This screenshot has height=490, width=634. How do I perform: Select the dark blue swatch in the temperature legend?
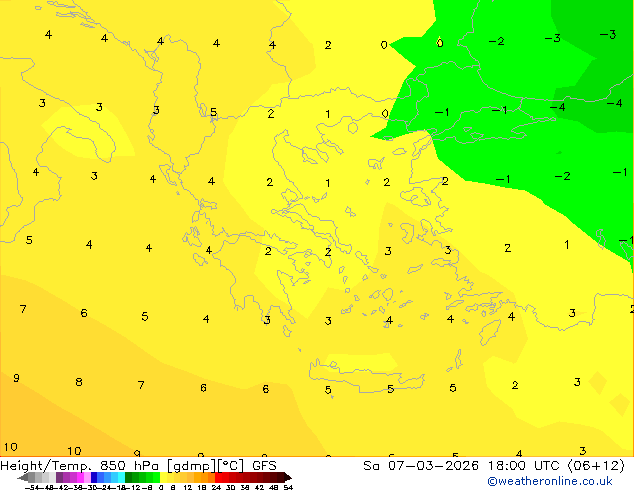click(x=94, y=477)
